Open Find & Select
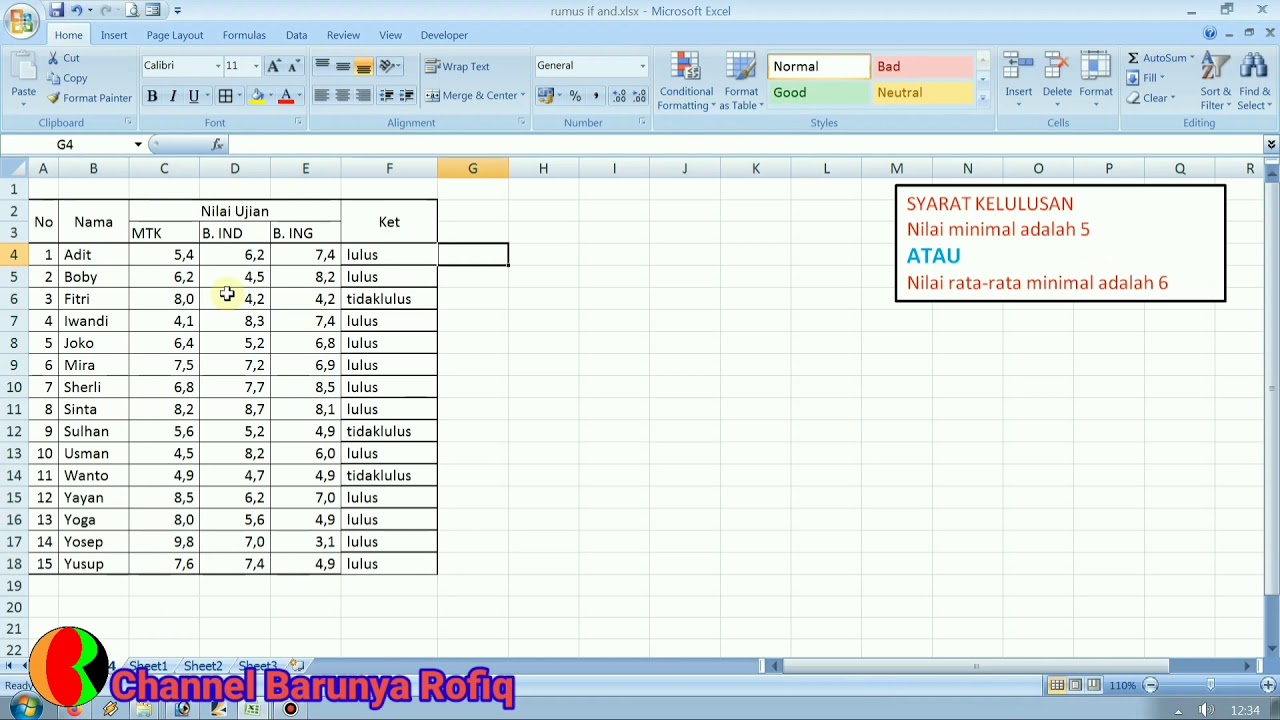The image size is (1280, 720). 1254,80
